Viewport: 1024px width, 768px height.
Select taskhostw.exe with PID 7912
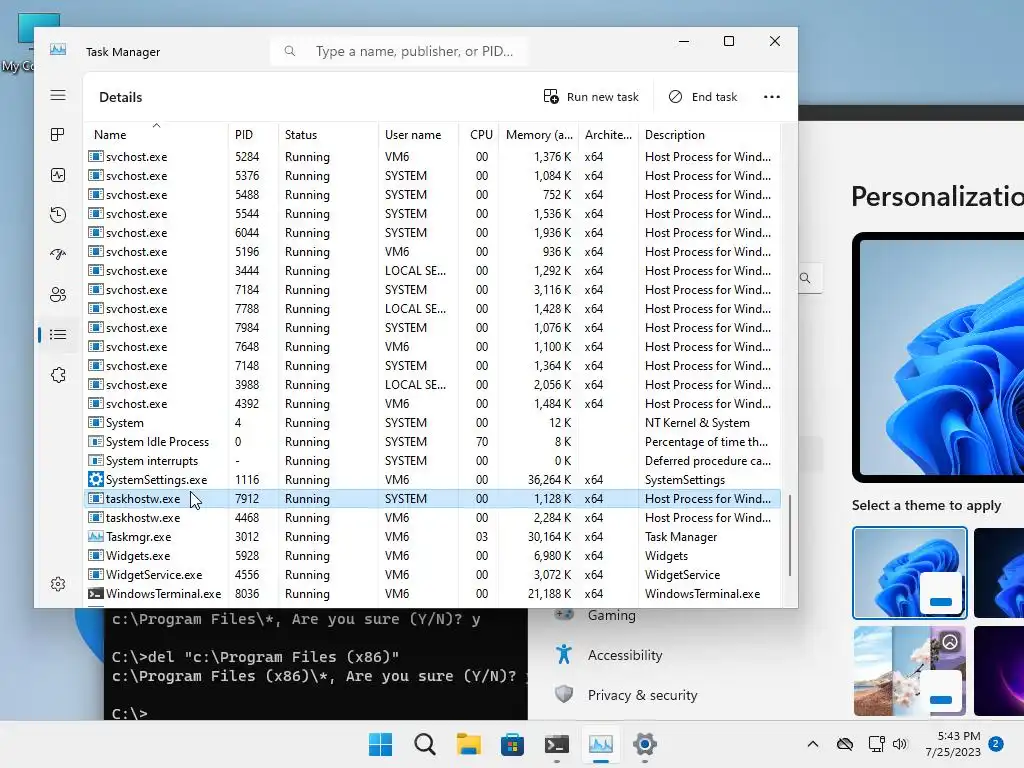click(x=432, y=499)
